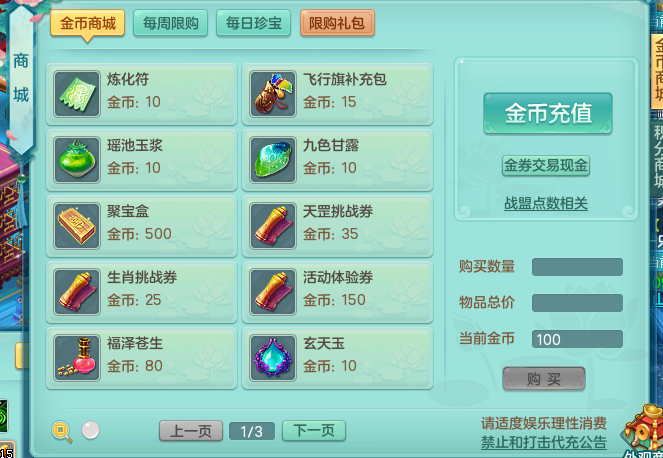
Task: Open the 每日珍宝 tab
Action: (253, 23)
